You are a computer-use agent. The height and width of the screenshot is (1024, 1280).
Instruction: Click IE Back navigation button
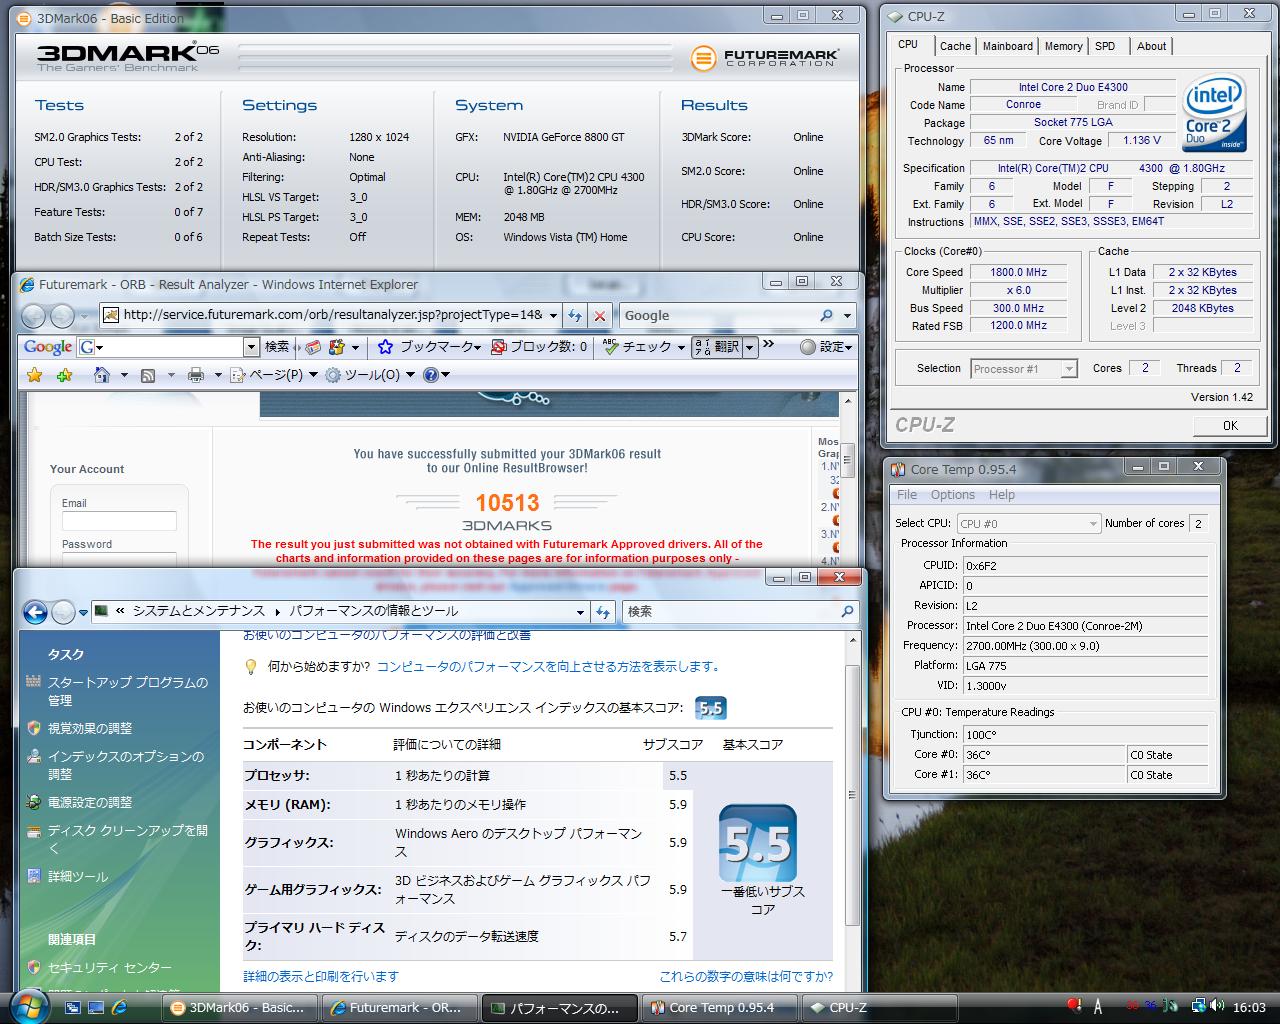coord(33,316)
